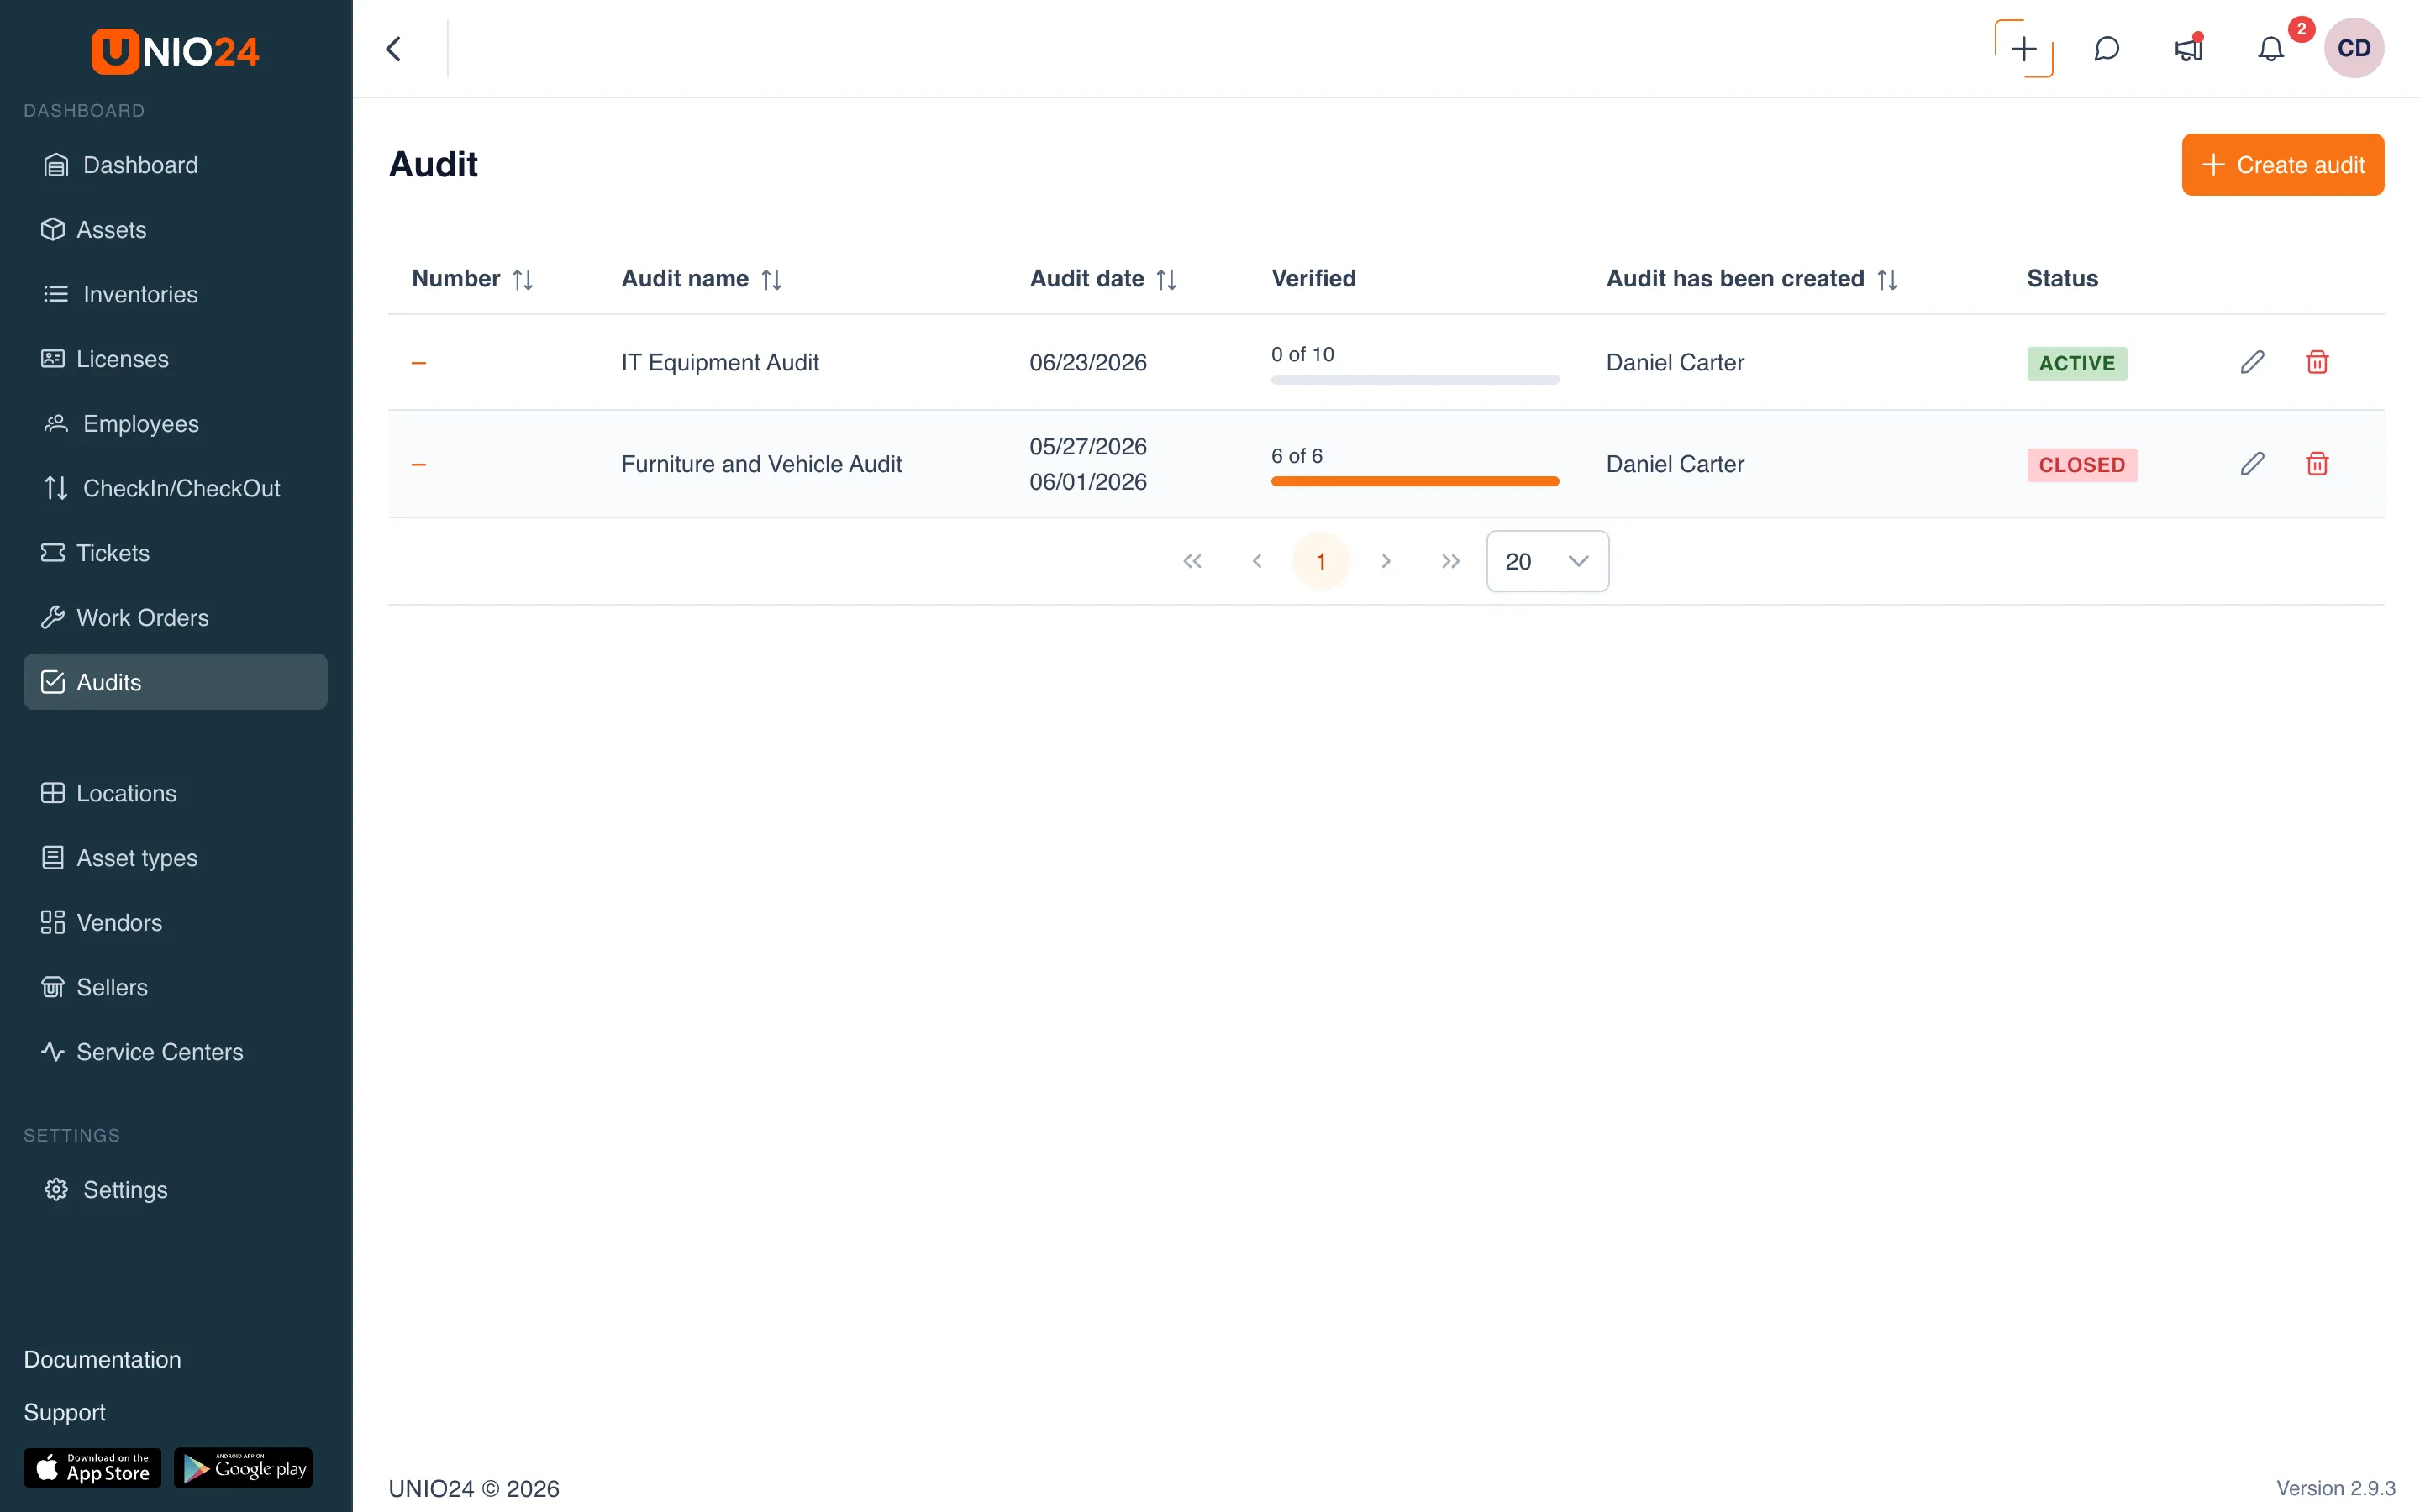Sort by Audit has been created arrows
This screenshot has width=2420, height=1512.
click(1887, 280)
